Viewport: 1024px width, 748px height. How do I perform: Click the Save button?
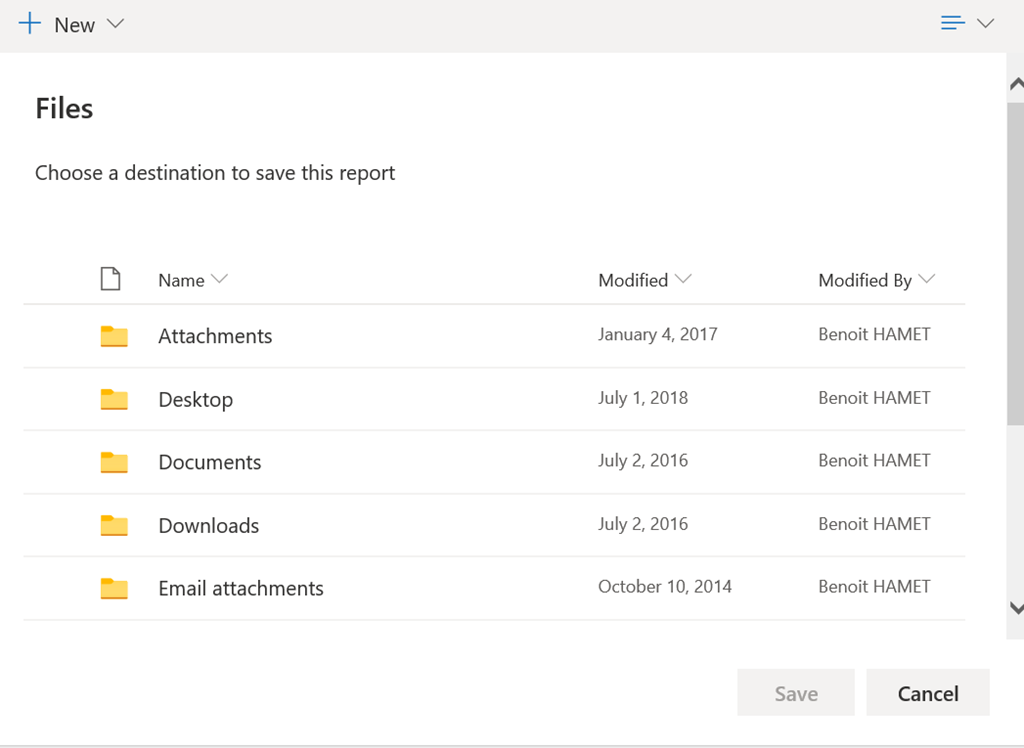pyautogui.click(x=796, y=693)
